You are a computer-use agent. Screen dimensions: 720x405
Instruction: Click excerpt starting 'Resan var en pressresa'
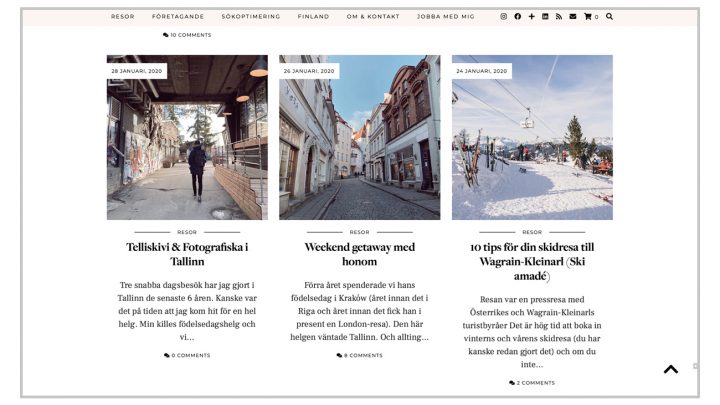[532, 332]
